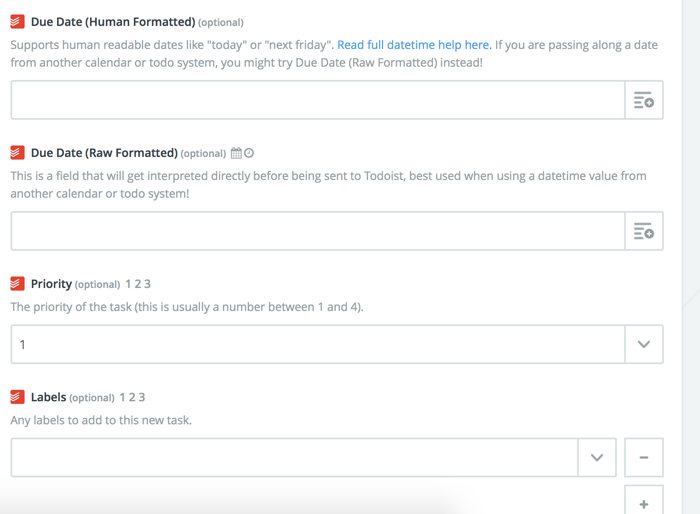Image resolution: width=700 pixels, height=514 pixels.
Task: Click the Todoist icon beside Labels
Action: (17, 397)
